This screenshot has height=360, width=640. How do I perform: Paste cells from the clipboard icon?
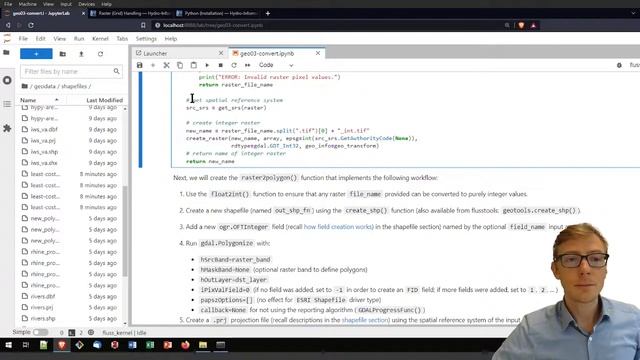coord(193,65)
